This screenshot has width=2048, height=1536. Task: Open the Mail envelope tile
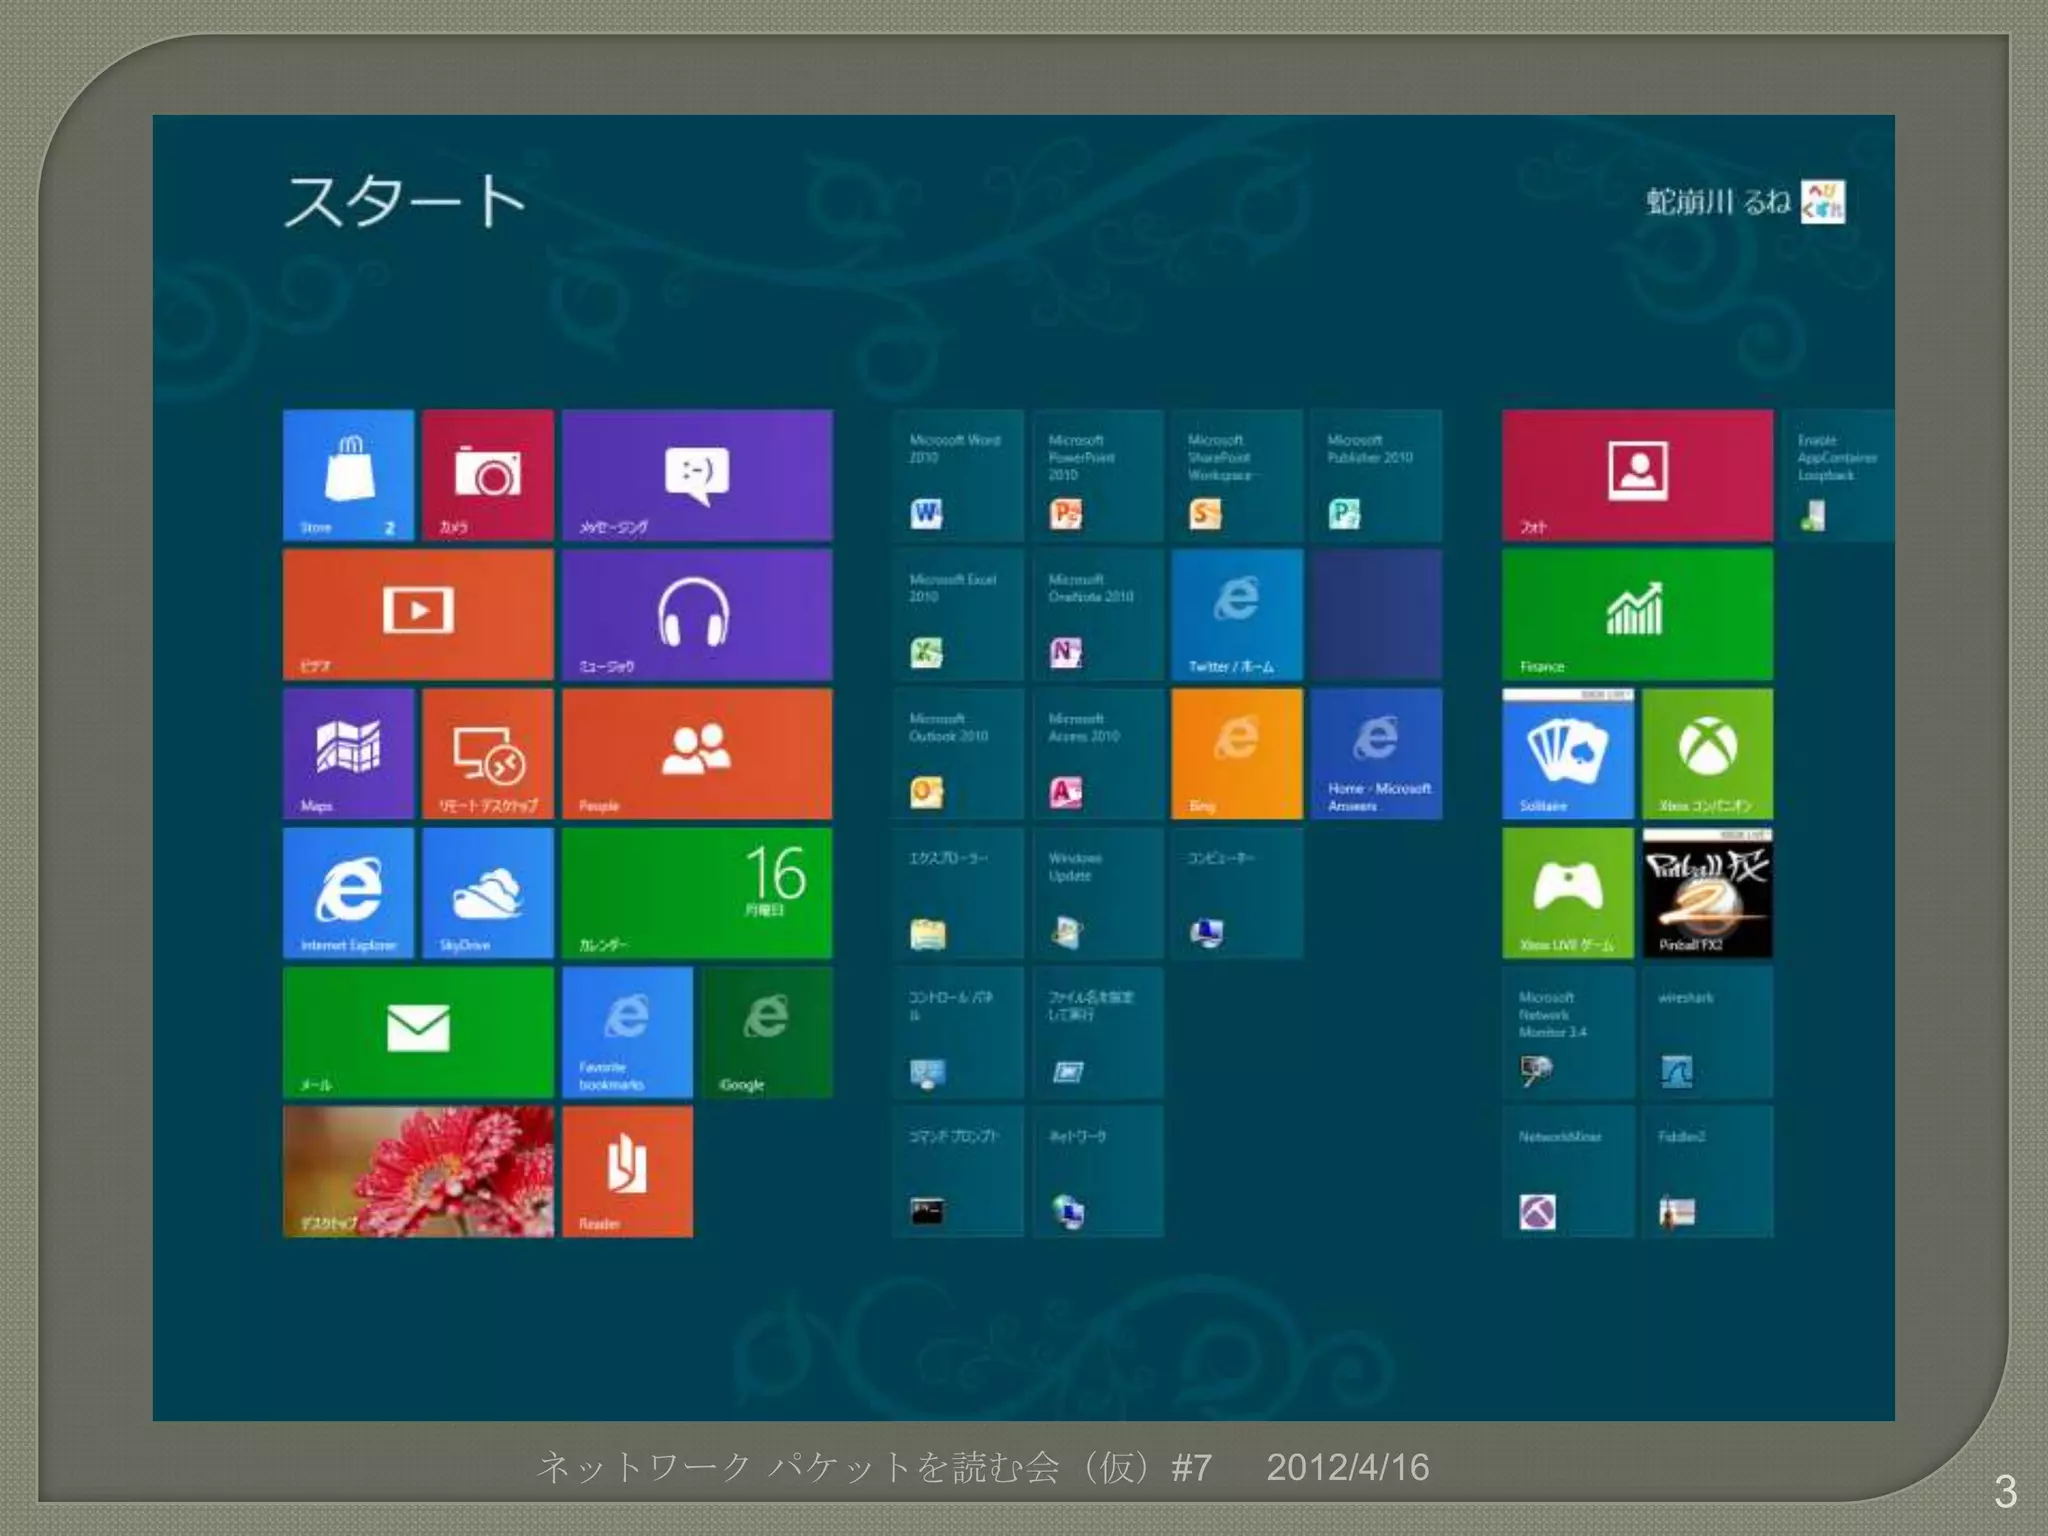click(x=418, y=1031)
